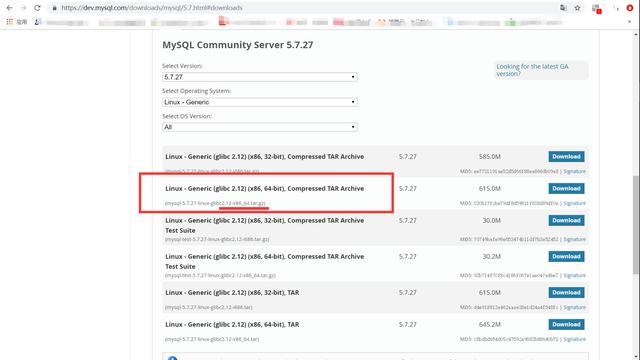Image resolution: width=640 pixels, height=360 pixels.
Task: Open Signature link for 64-bit Compressed TAR Archive
Action: (x=574, y=203)
